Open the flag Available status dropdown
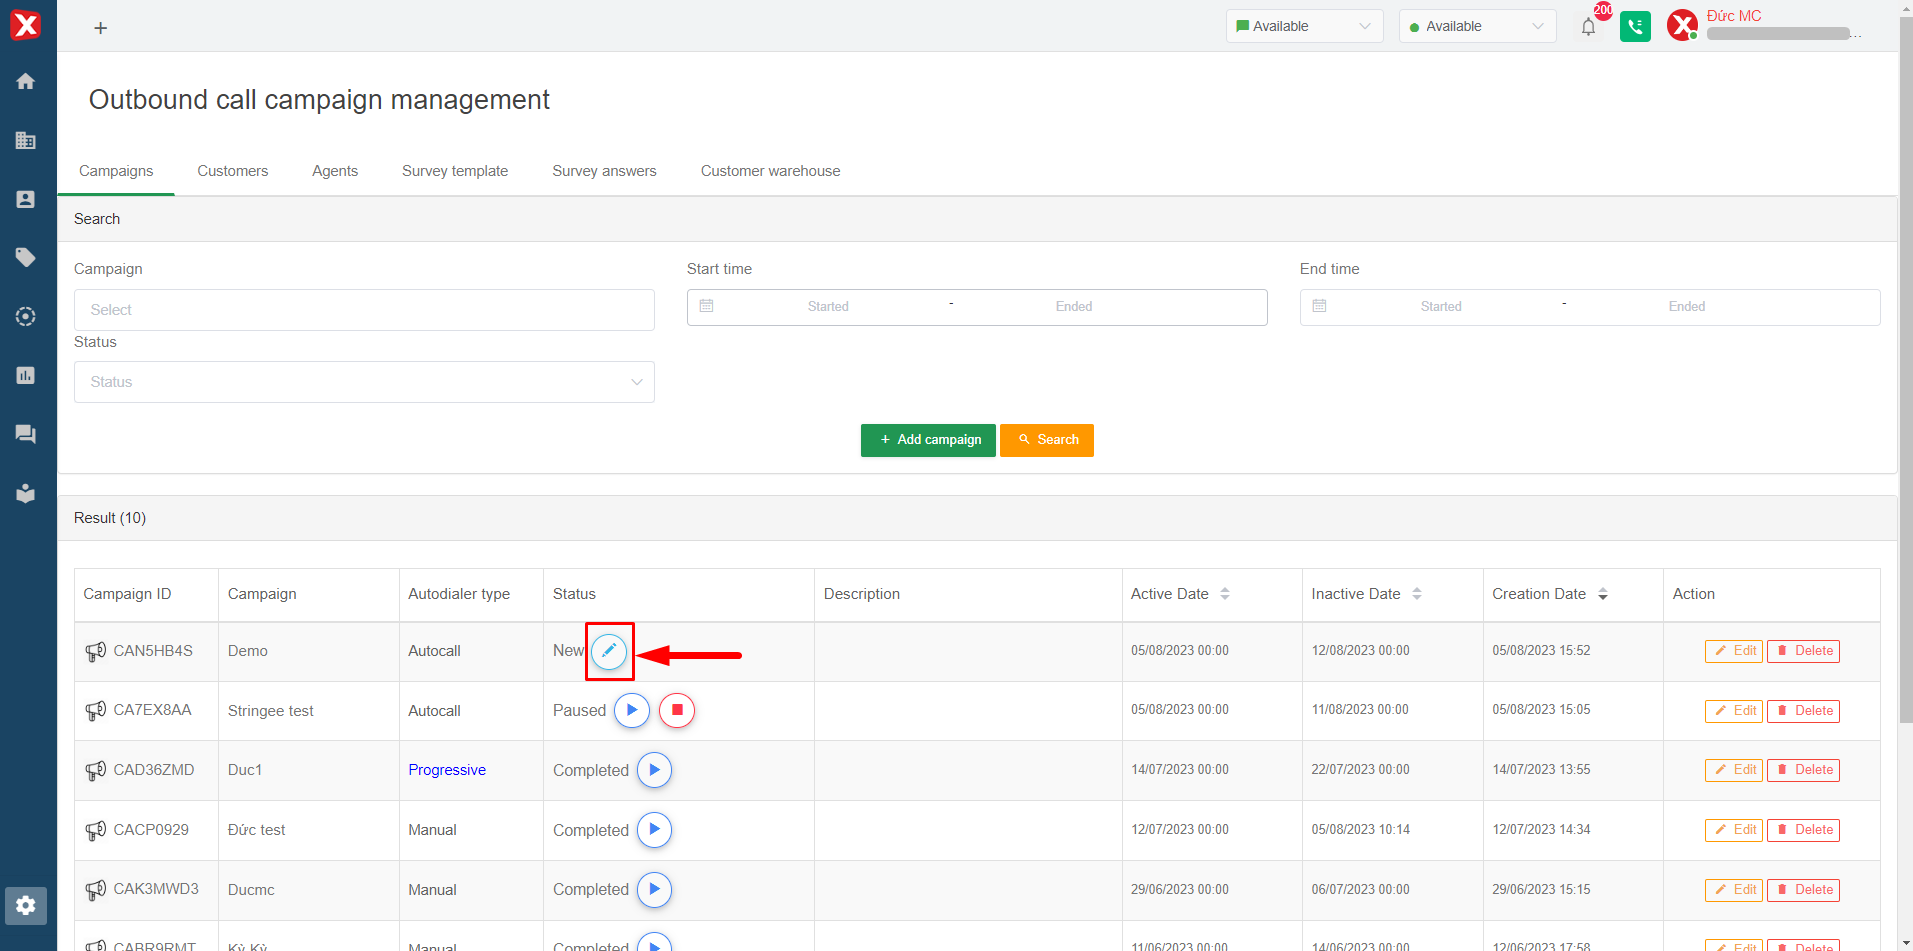Image resolution: width=1913 pixels, height=951 pixels. [x=1304, y=26]
